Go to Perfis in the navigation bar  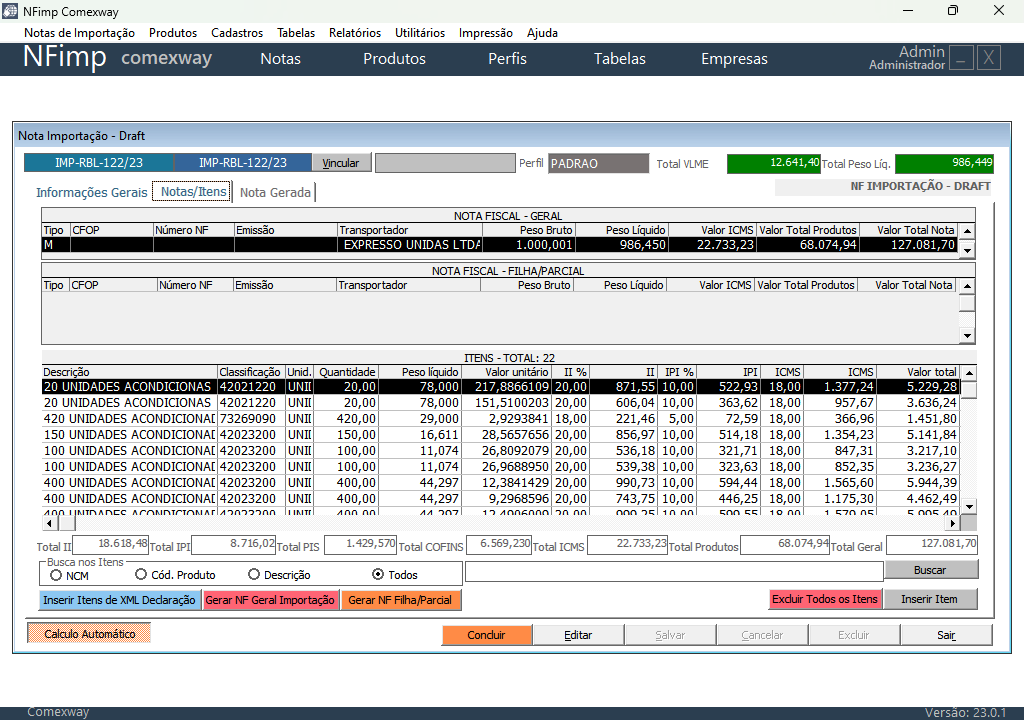tap(507, 59)
